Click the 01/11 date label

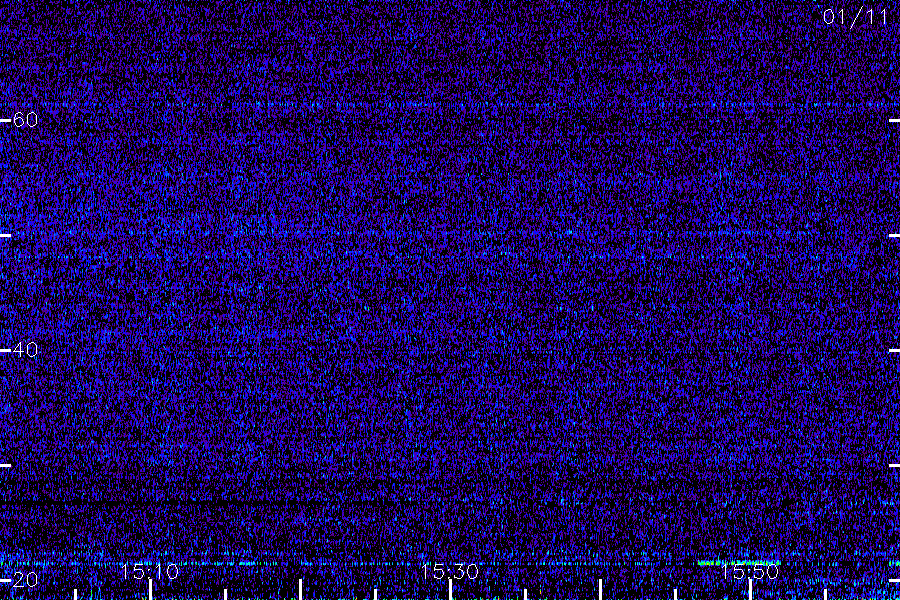point(855,17)
